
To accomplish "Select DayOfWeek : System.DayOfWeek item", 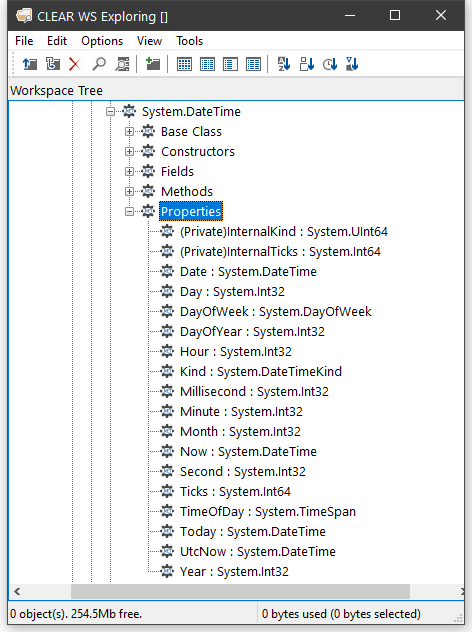I will click(276, 312).
